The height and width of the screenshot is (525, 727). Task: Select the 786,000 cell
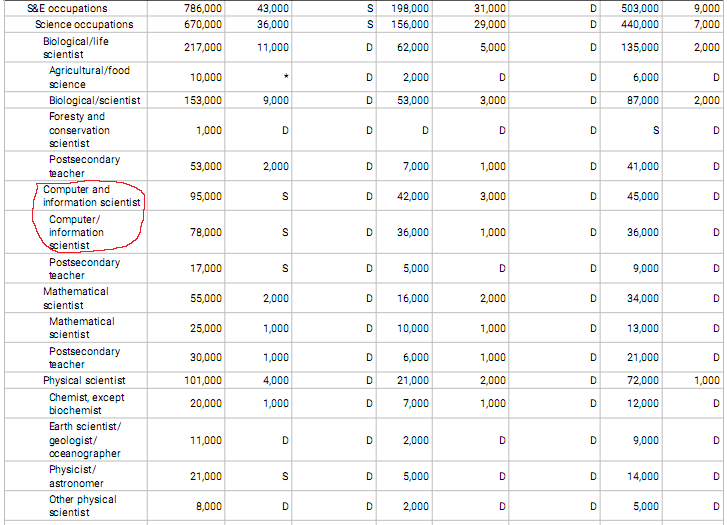point(203,8)
